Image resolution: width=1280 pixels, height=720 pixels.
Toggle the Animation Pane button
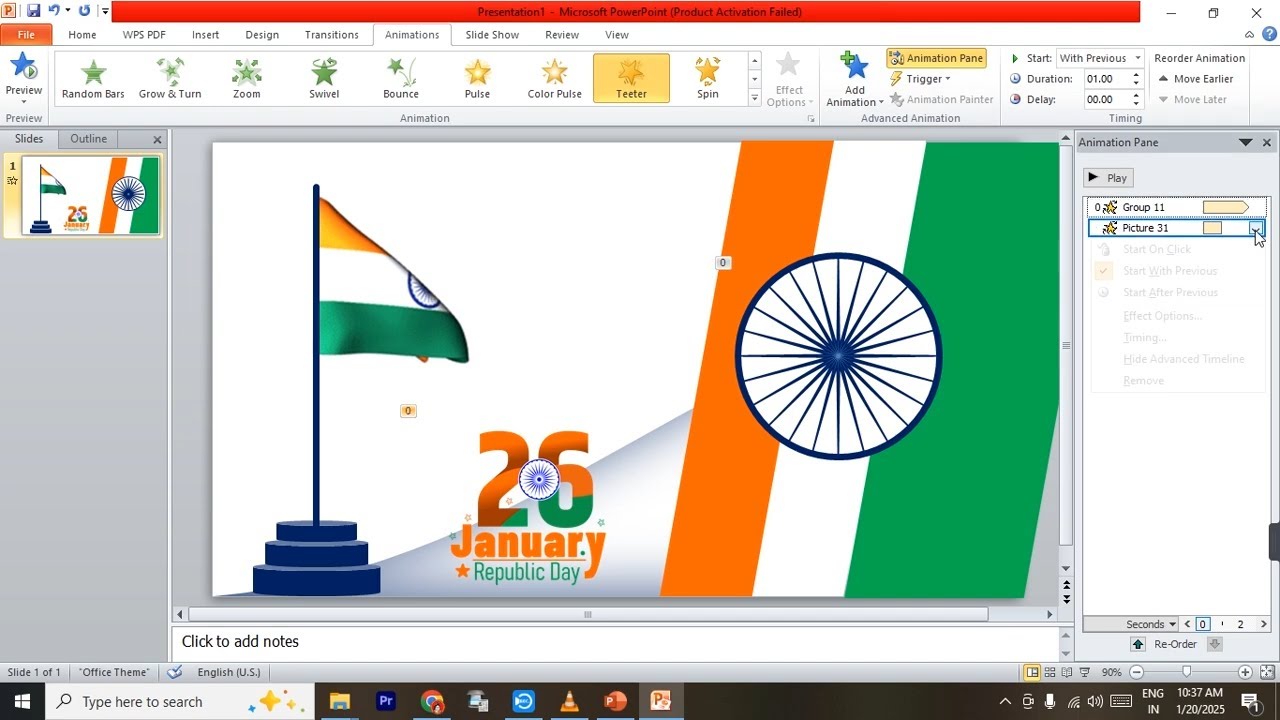point(936,58)
